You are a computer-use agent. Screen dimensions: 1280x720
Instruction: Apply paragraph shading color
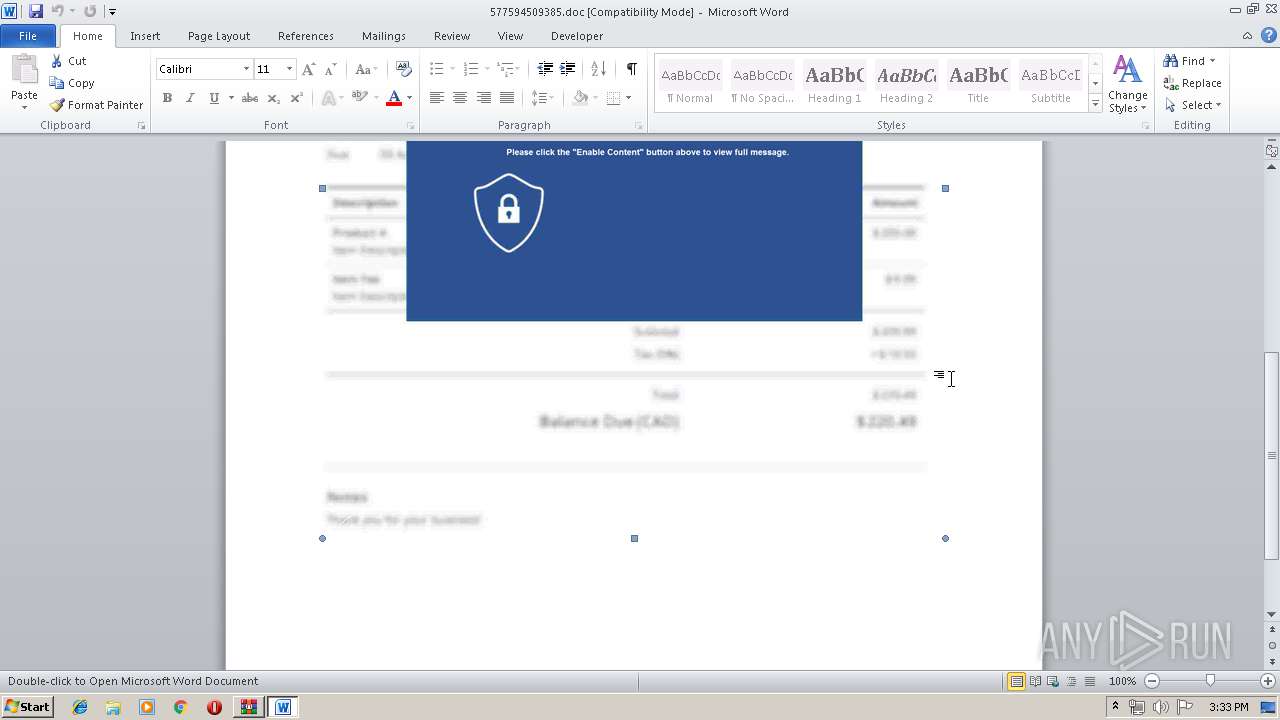pyautogui.click(x=580, y=98)
